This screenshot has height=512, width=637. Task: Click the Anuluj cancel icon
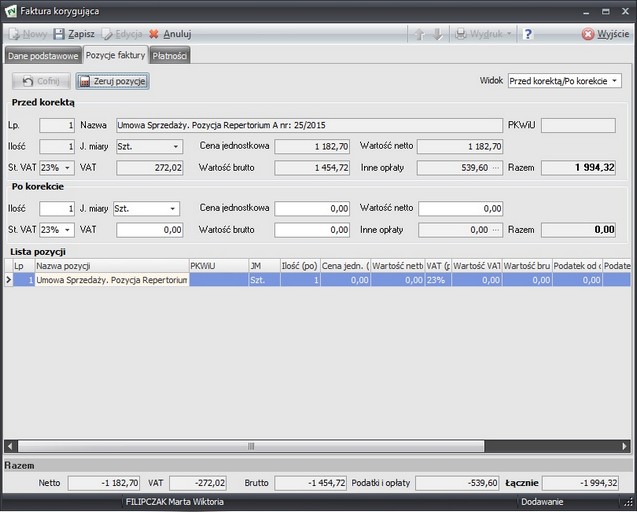click(154, 34)
